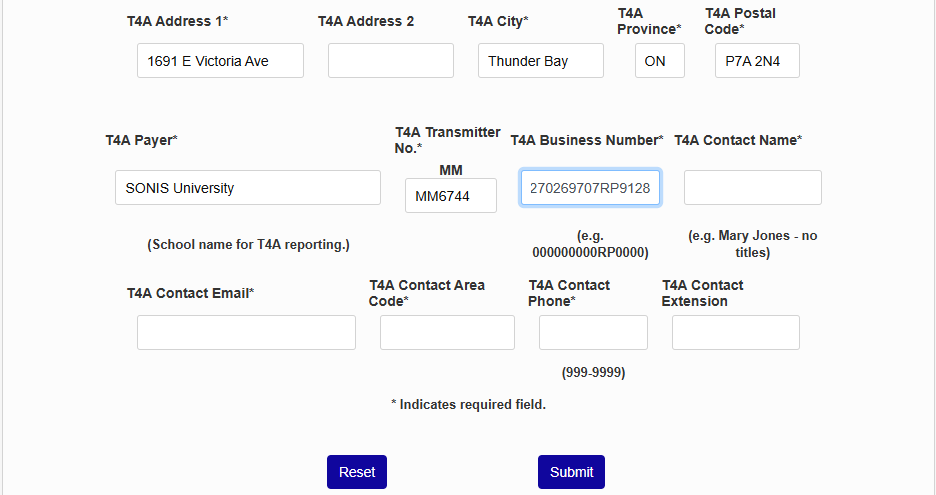936x495 pixels.
Task: Click the School name for T4A reporting hint
Action: [x=248, y=245]
